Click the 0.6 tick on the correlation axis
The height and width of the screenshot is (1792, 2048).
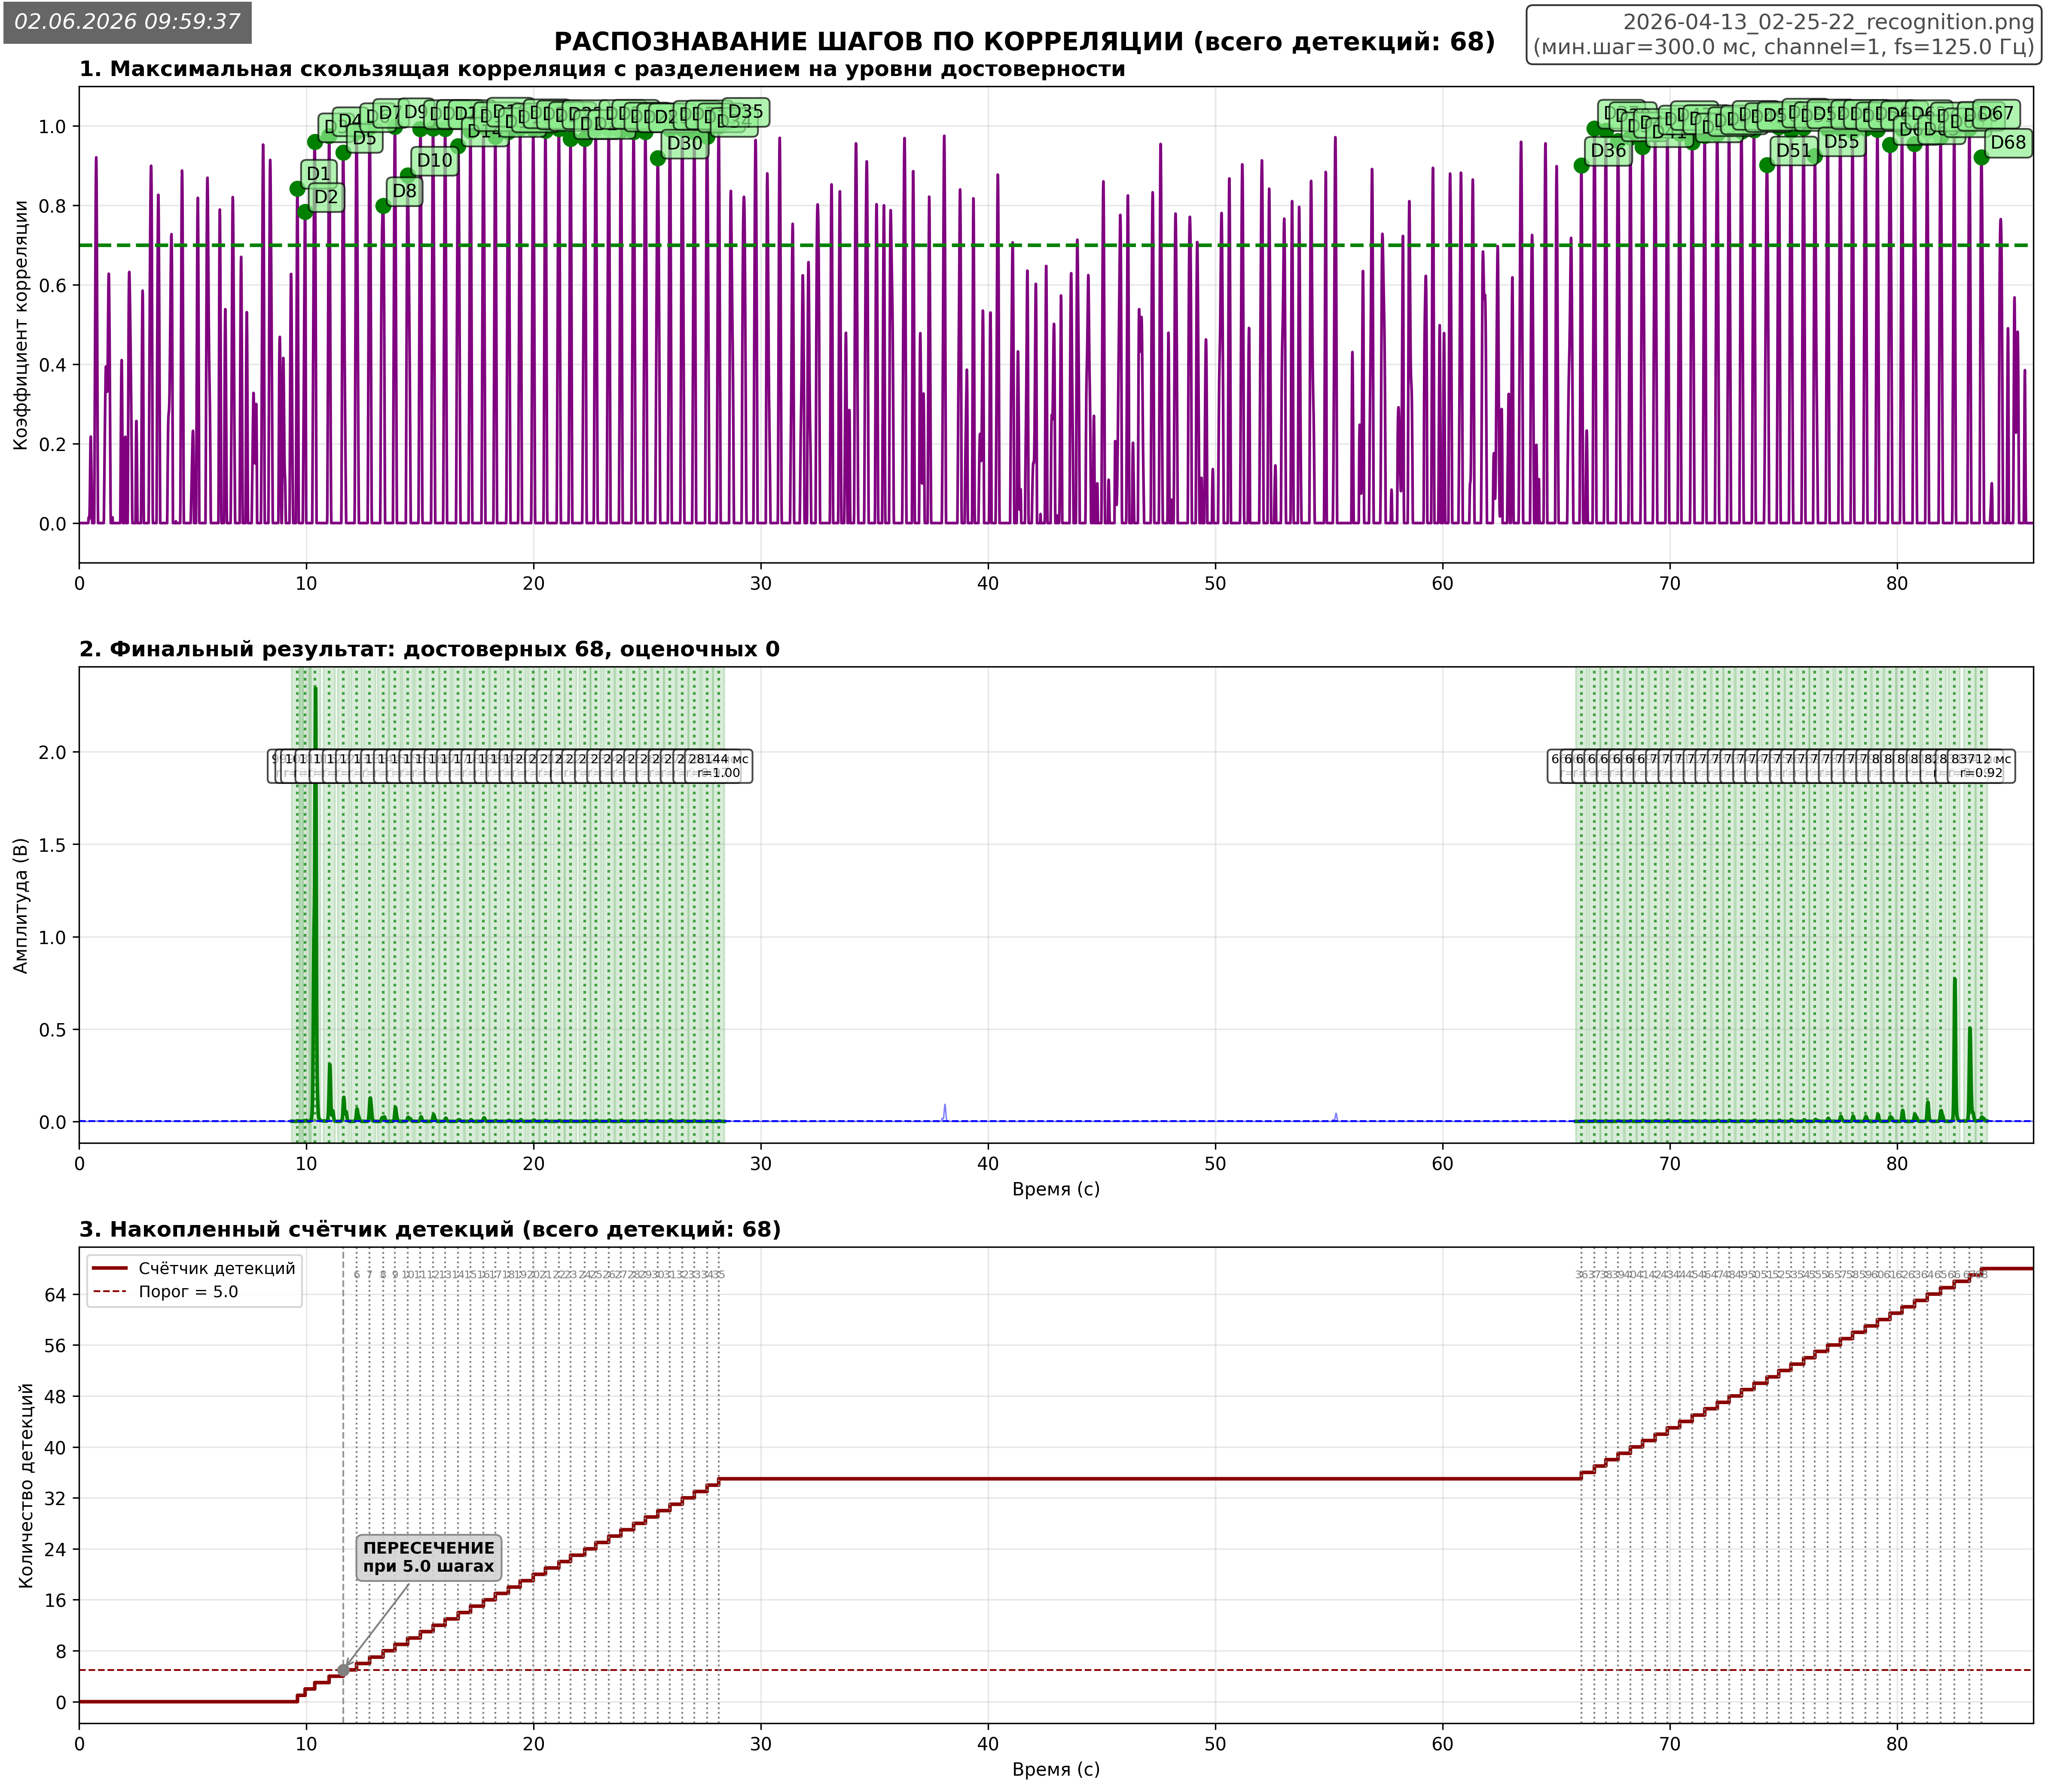click(x=53, y=286)
